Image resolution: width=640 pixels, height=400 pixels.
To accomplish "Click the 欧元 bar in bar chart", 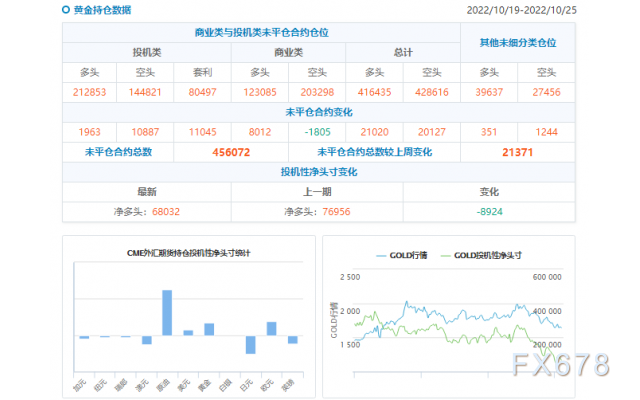I will (271, 328).
